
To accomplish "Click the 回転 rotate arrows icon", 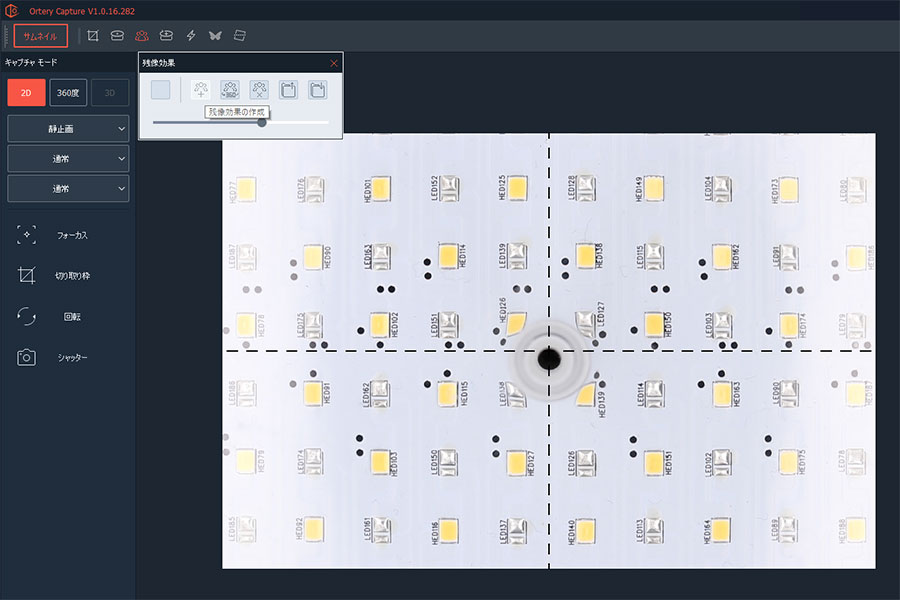I will (x=27, y=316).
